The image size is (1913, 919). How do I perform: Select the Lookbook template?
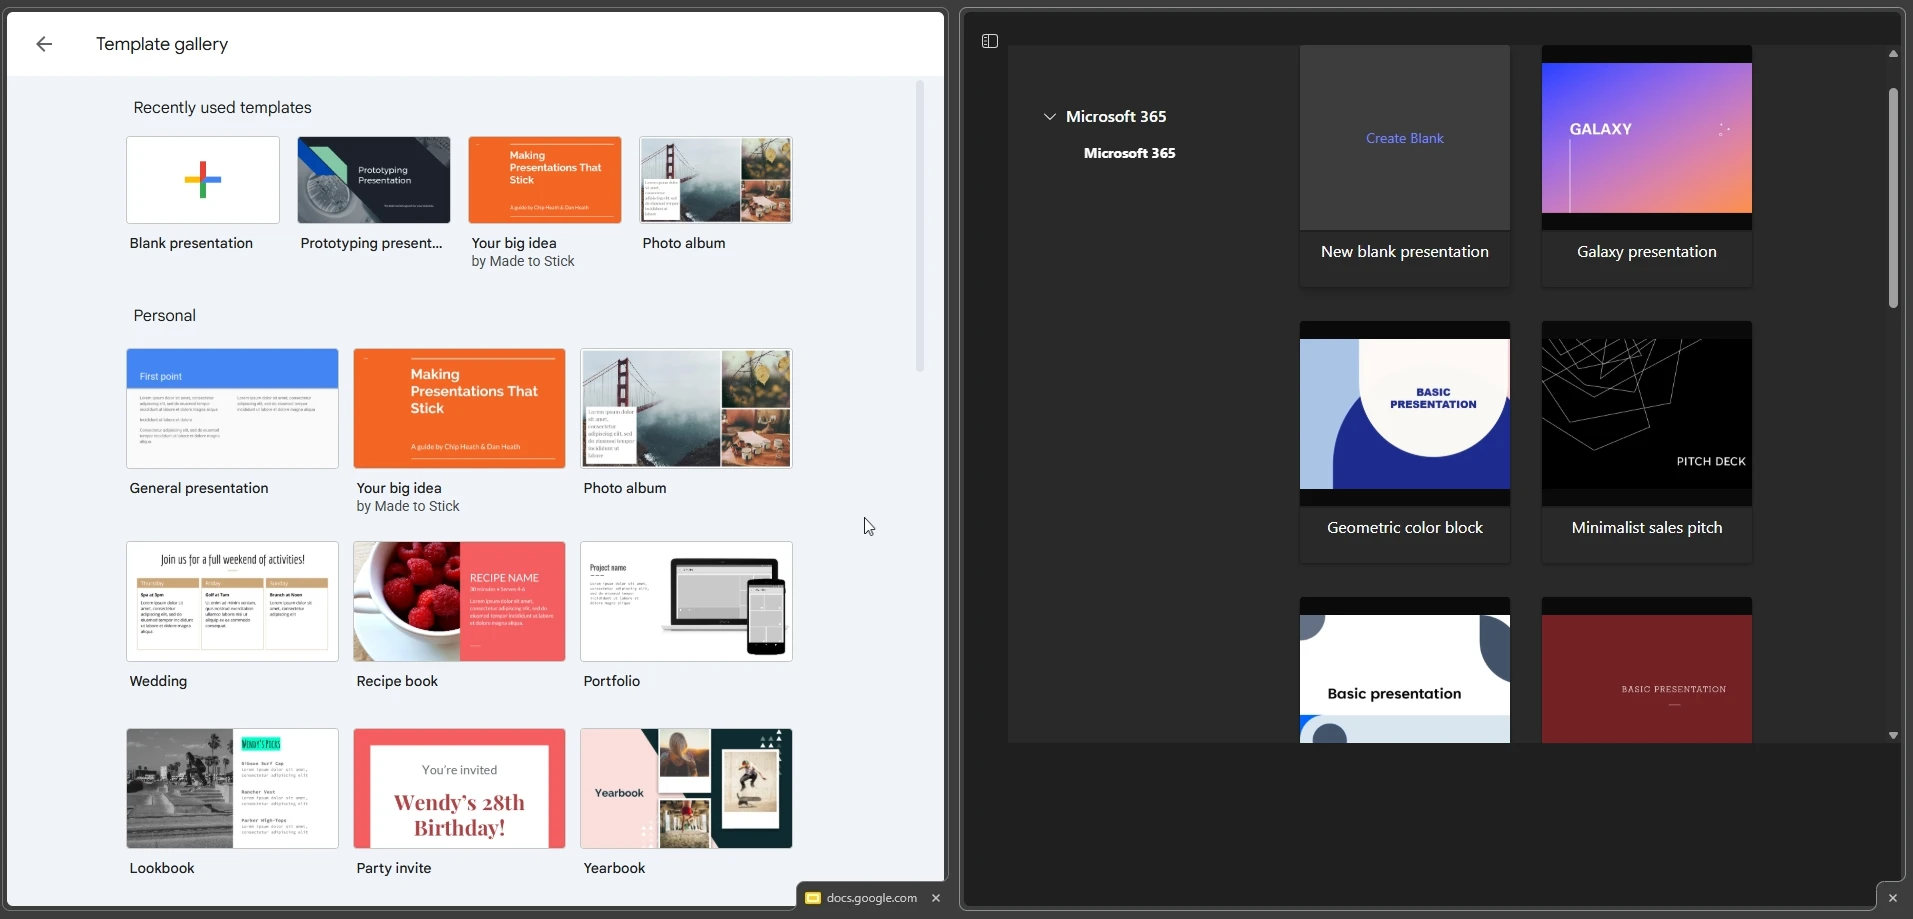pyautogui.click(x=232, y=788)
